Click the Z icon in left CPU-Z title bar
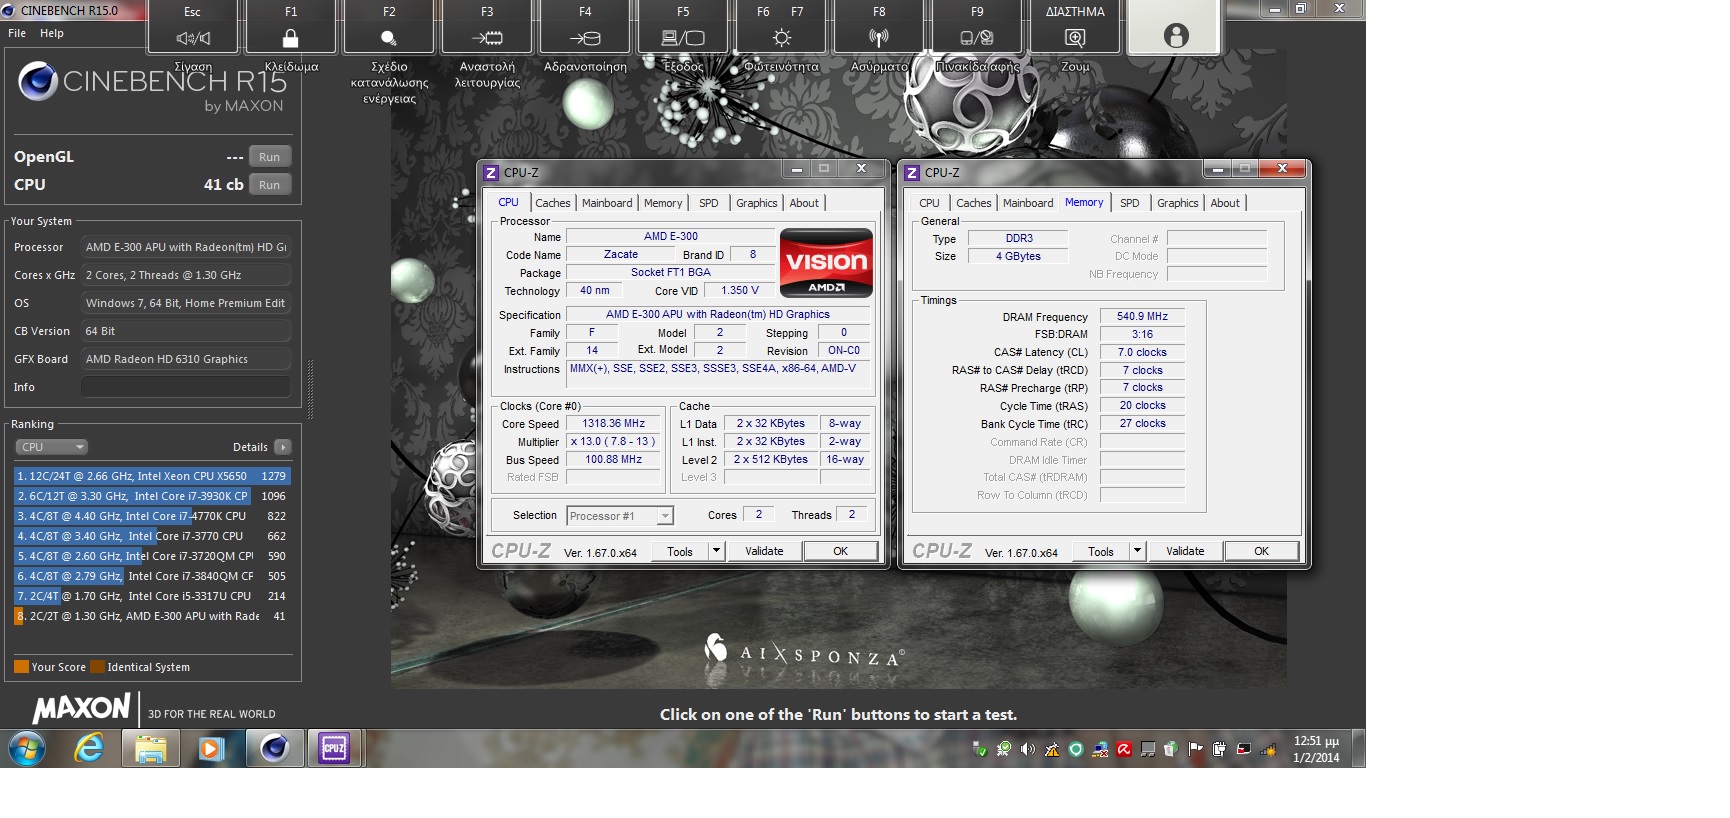The width and height of the screenshot is (1730, 818). pyautogui.click(x=491, y=172)
